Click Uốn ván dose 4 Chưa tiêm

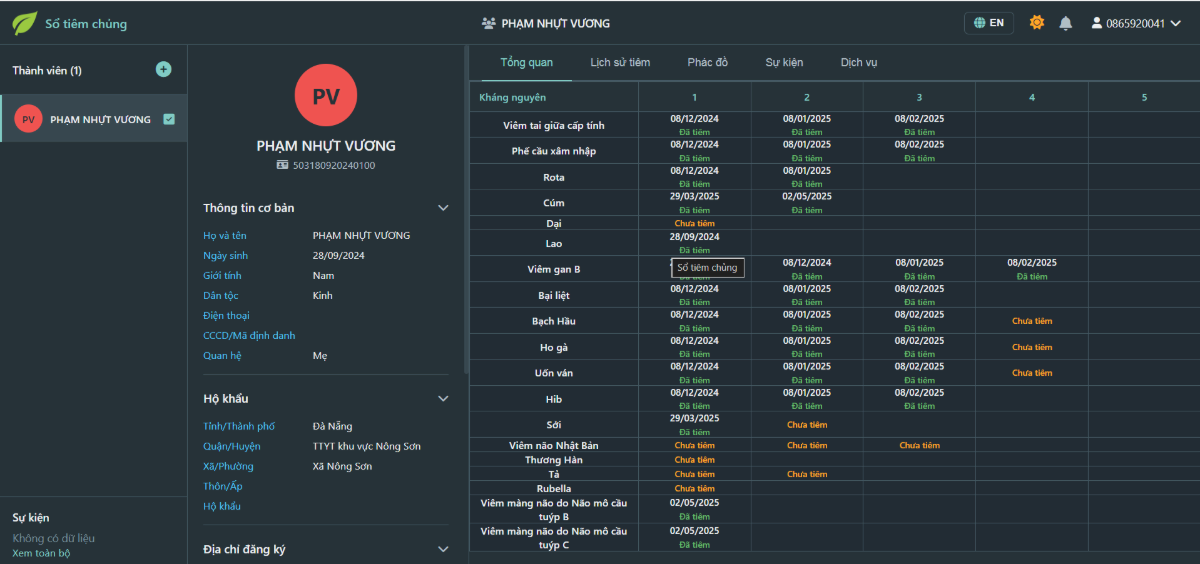click(x=1032, y=373)
